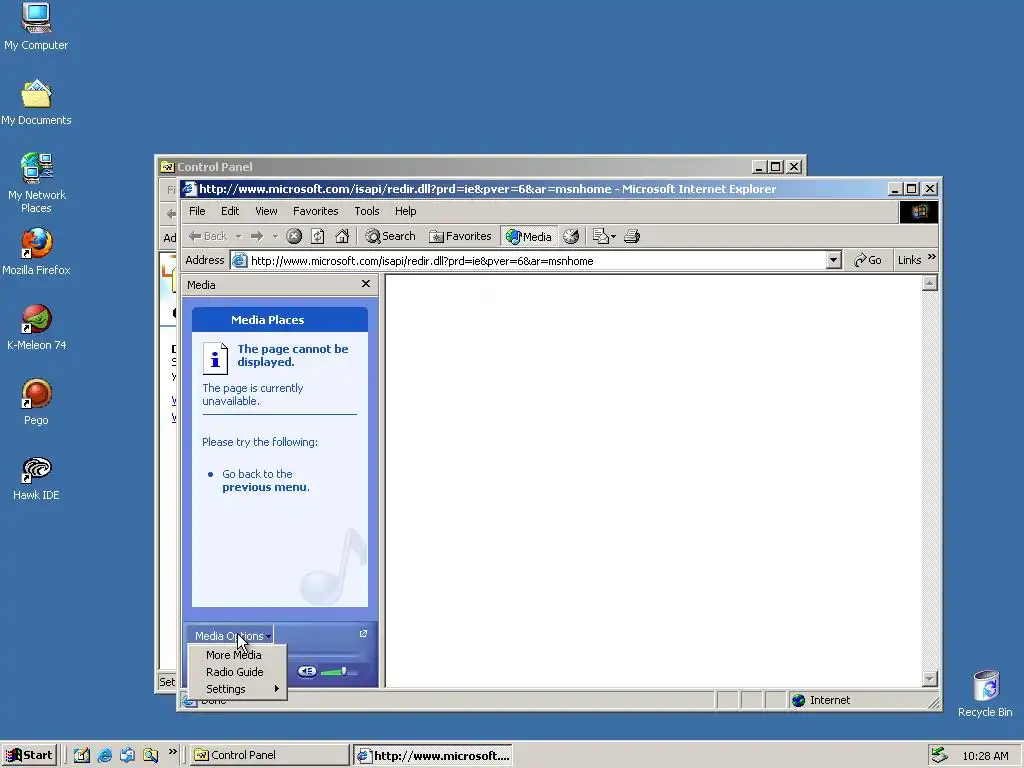The image size is (1024, 768).
Task: Select the My Network Places desktop icon
Action: point(36,183)
